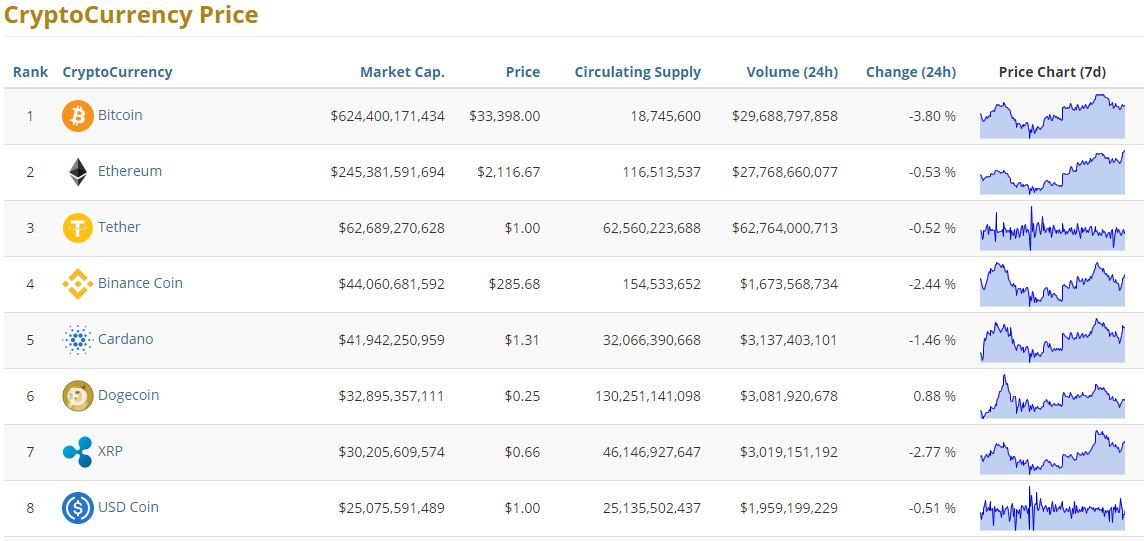Open Bitcoin's 7-day price chart
The height and width of the screenshot is (541, 1148).
click(x=1052, y=116)
